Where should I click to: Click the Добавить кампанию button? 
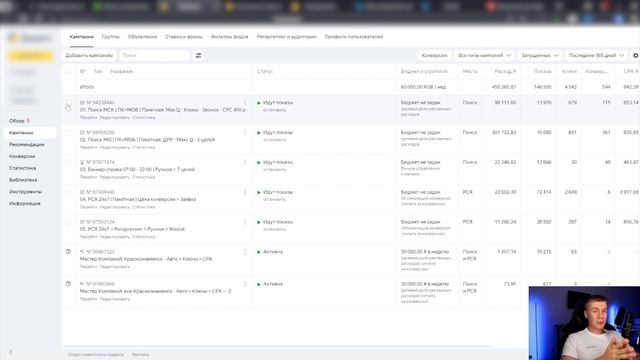pyautogui.click(x=89, y=56)
